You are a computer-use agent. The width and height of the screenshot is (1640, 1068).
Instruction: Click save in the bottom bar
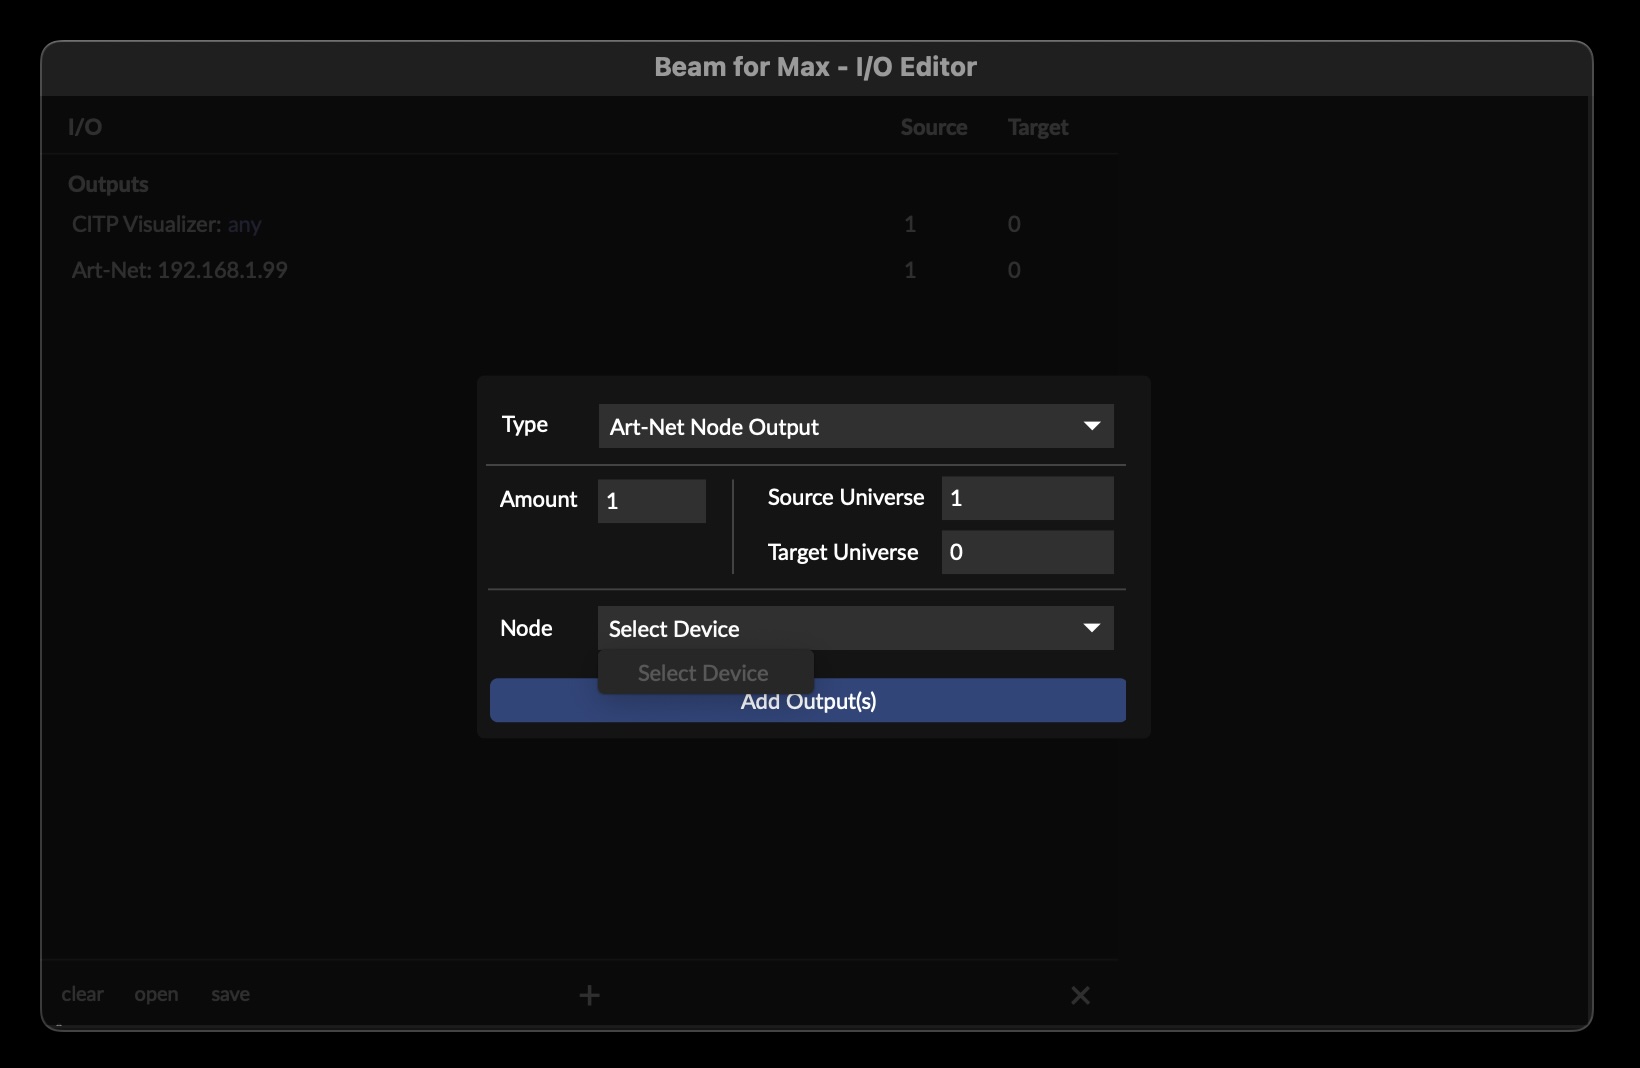tap(230, 994)
